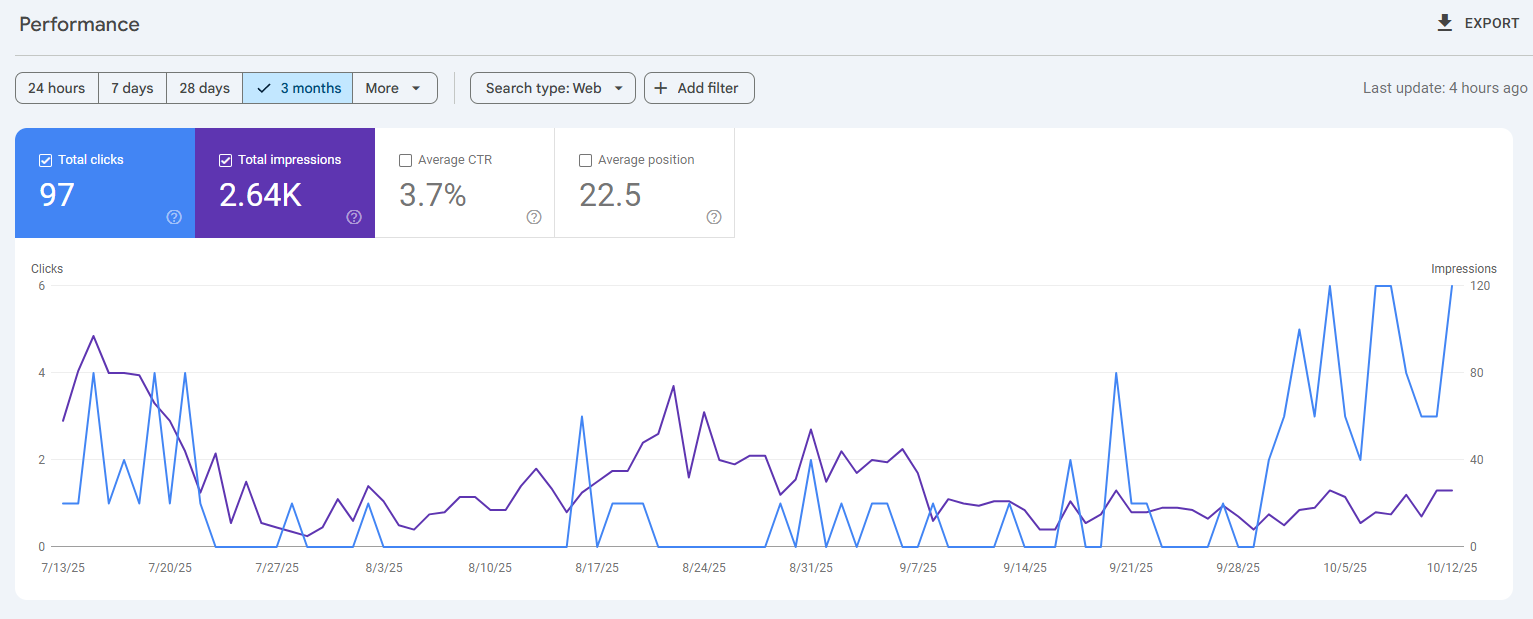Uncheck the Total impressions checkbox
This screenshot has height=619, width=1533.
(225, 160)
